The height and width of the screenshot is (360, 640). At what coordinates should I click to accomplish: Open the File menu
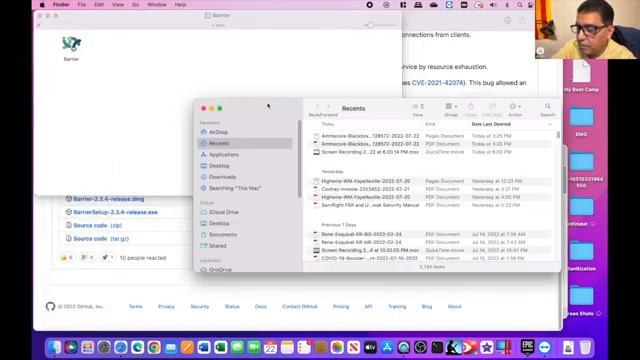(82, 5)
